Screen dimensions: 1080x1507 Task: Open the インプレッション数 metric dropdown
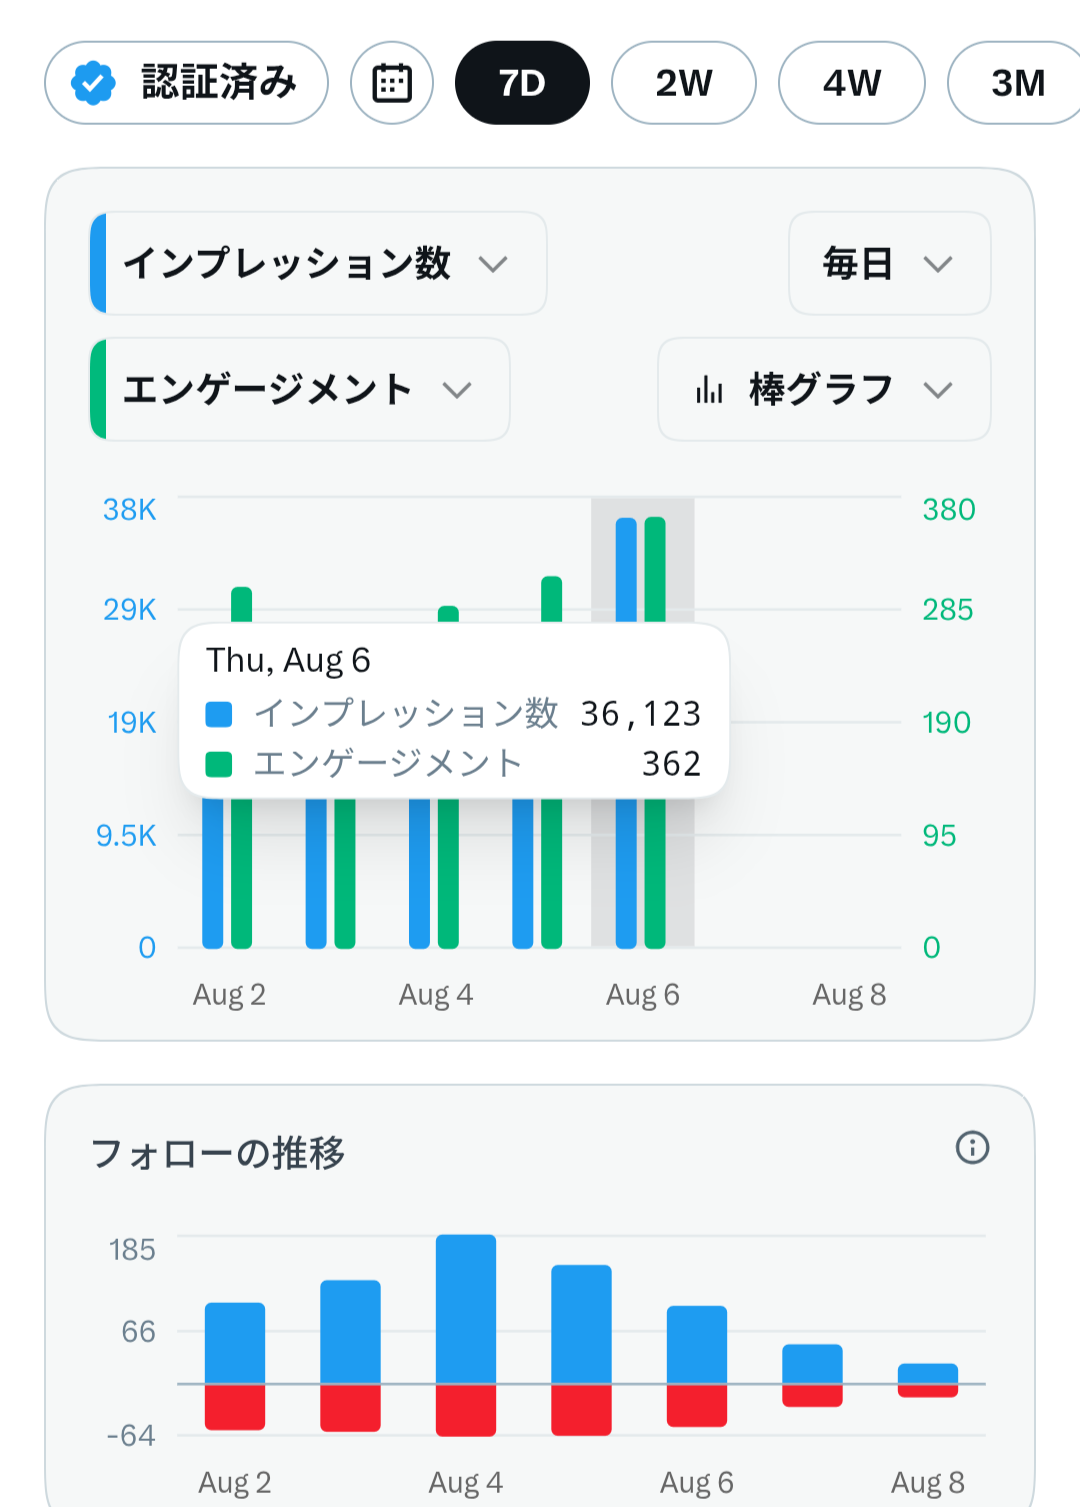(x=318, y=263)
